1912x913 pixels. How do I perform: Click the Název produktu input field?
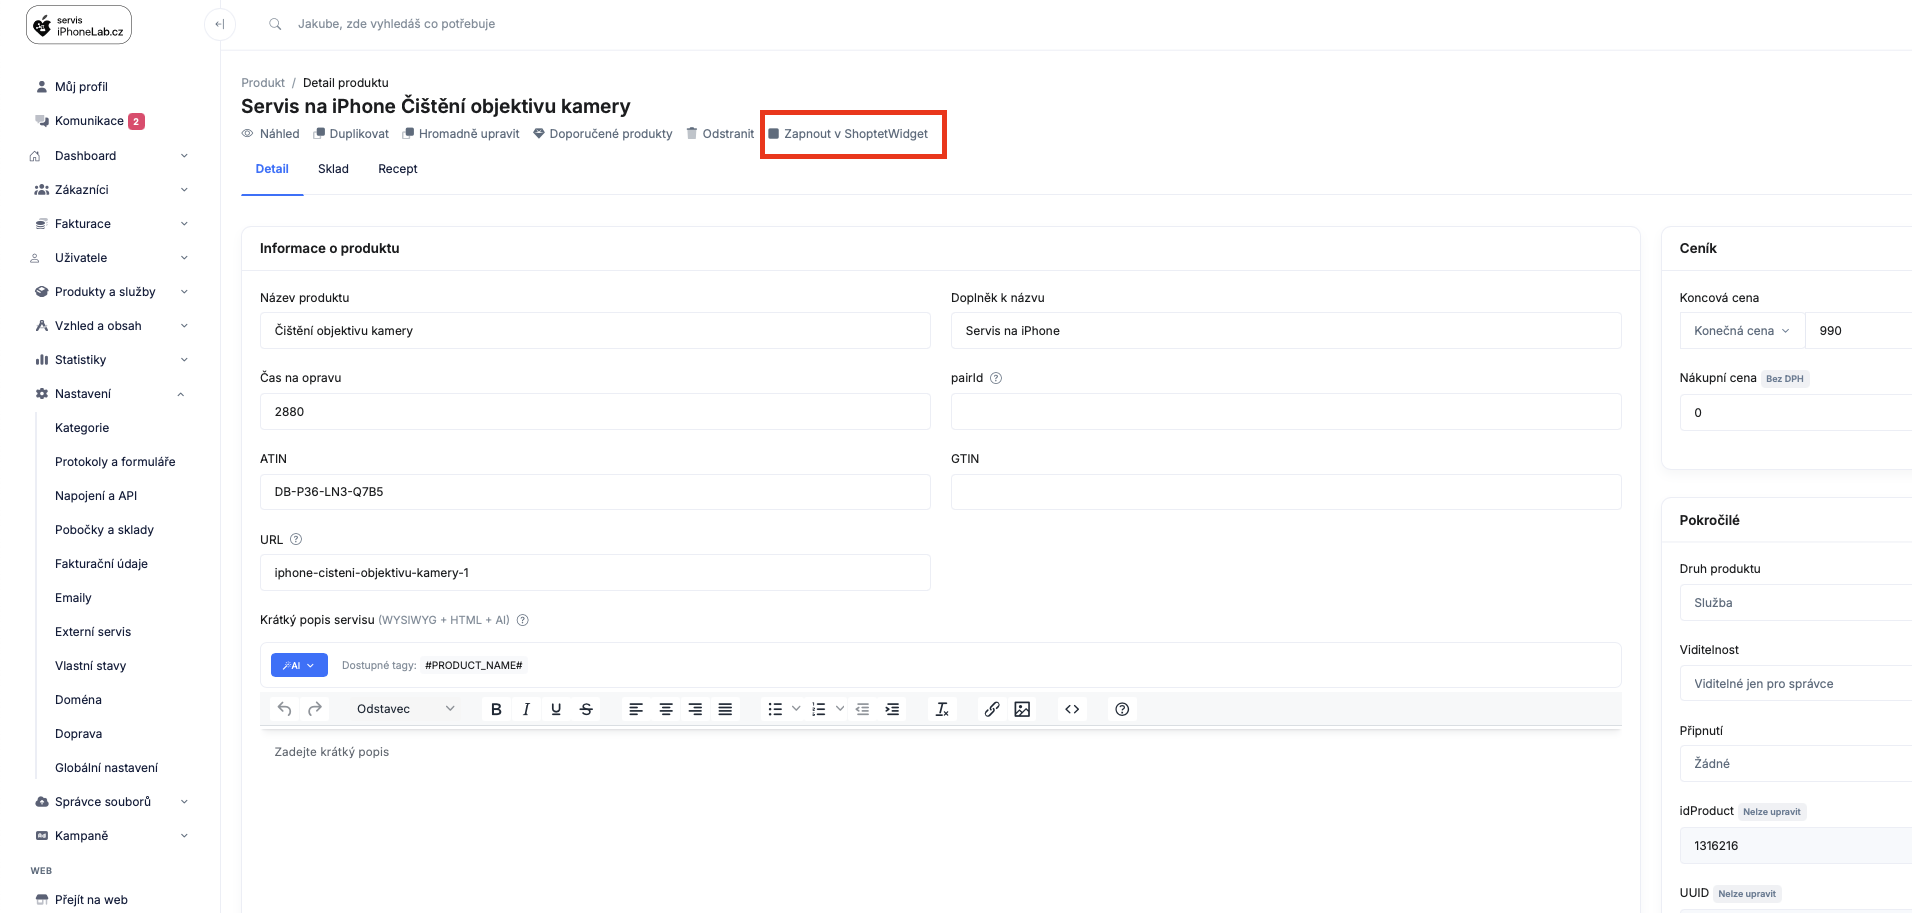595,331
